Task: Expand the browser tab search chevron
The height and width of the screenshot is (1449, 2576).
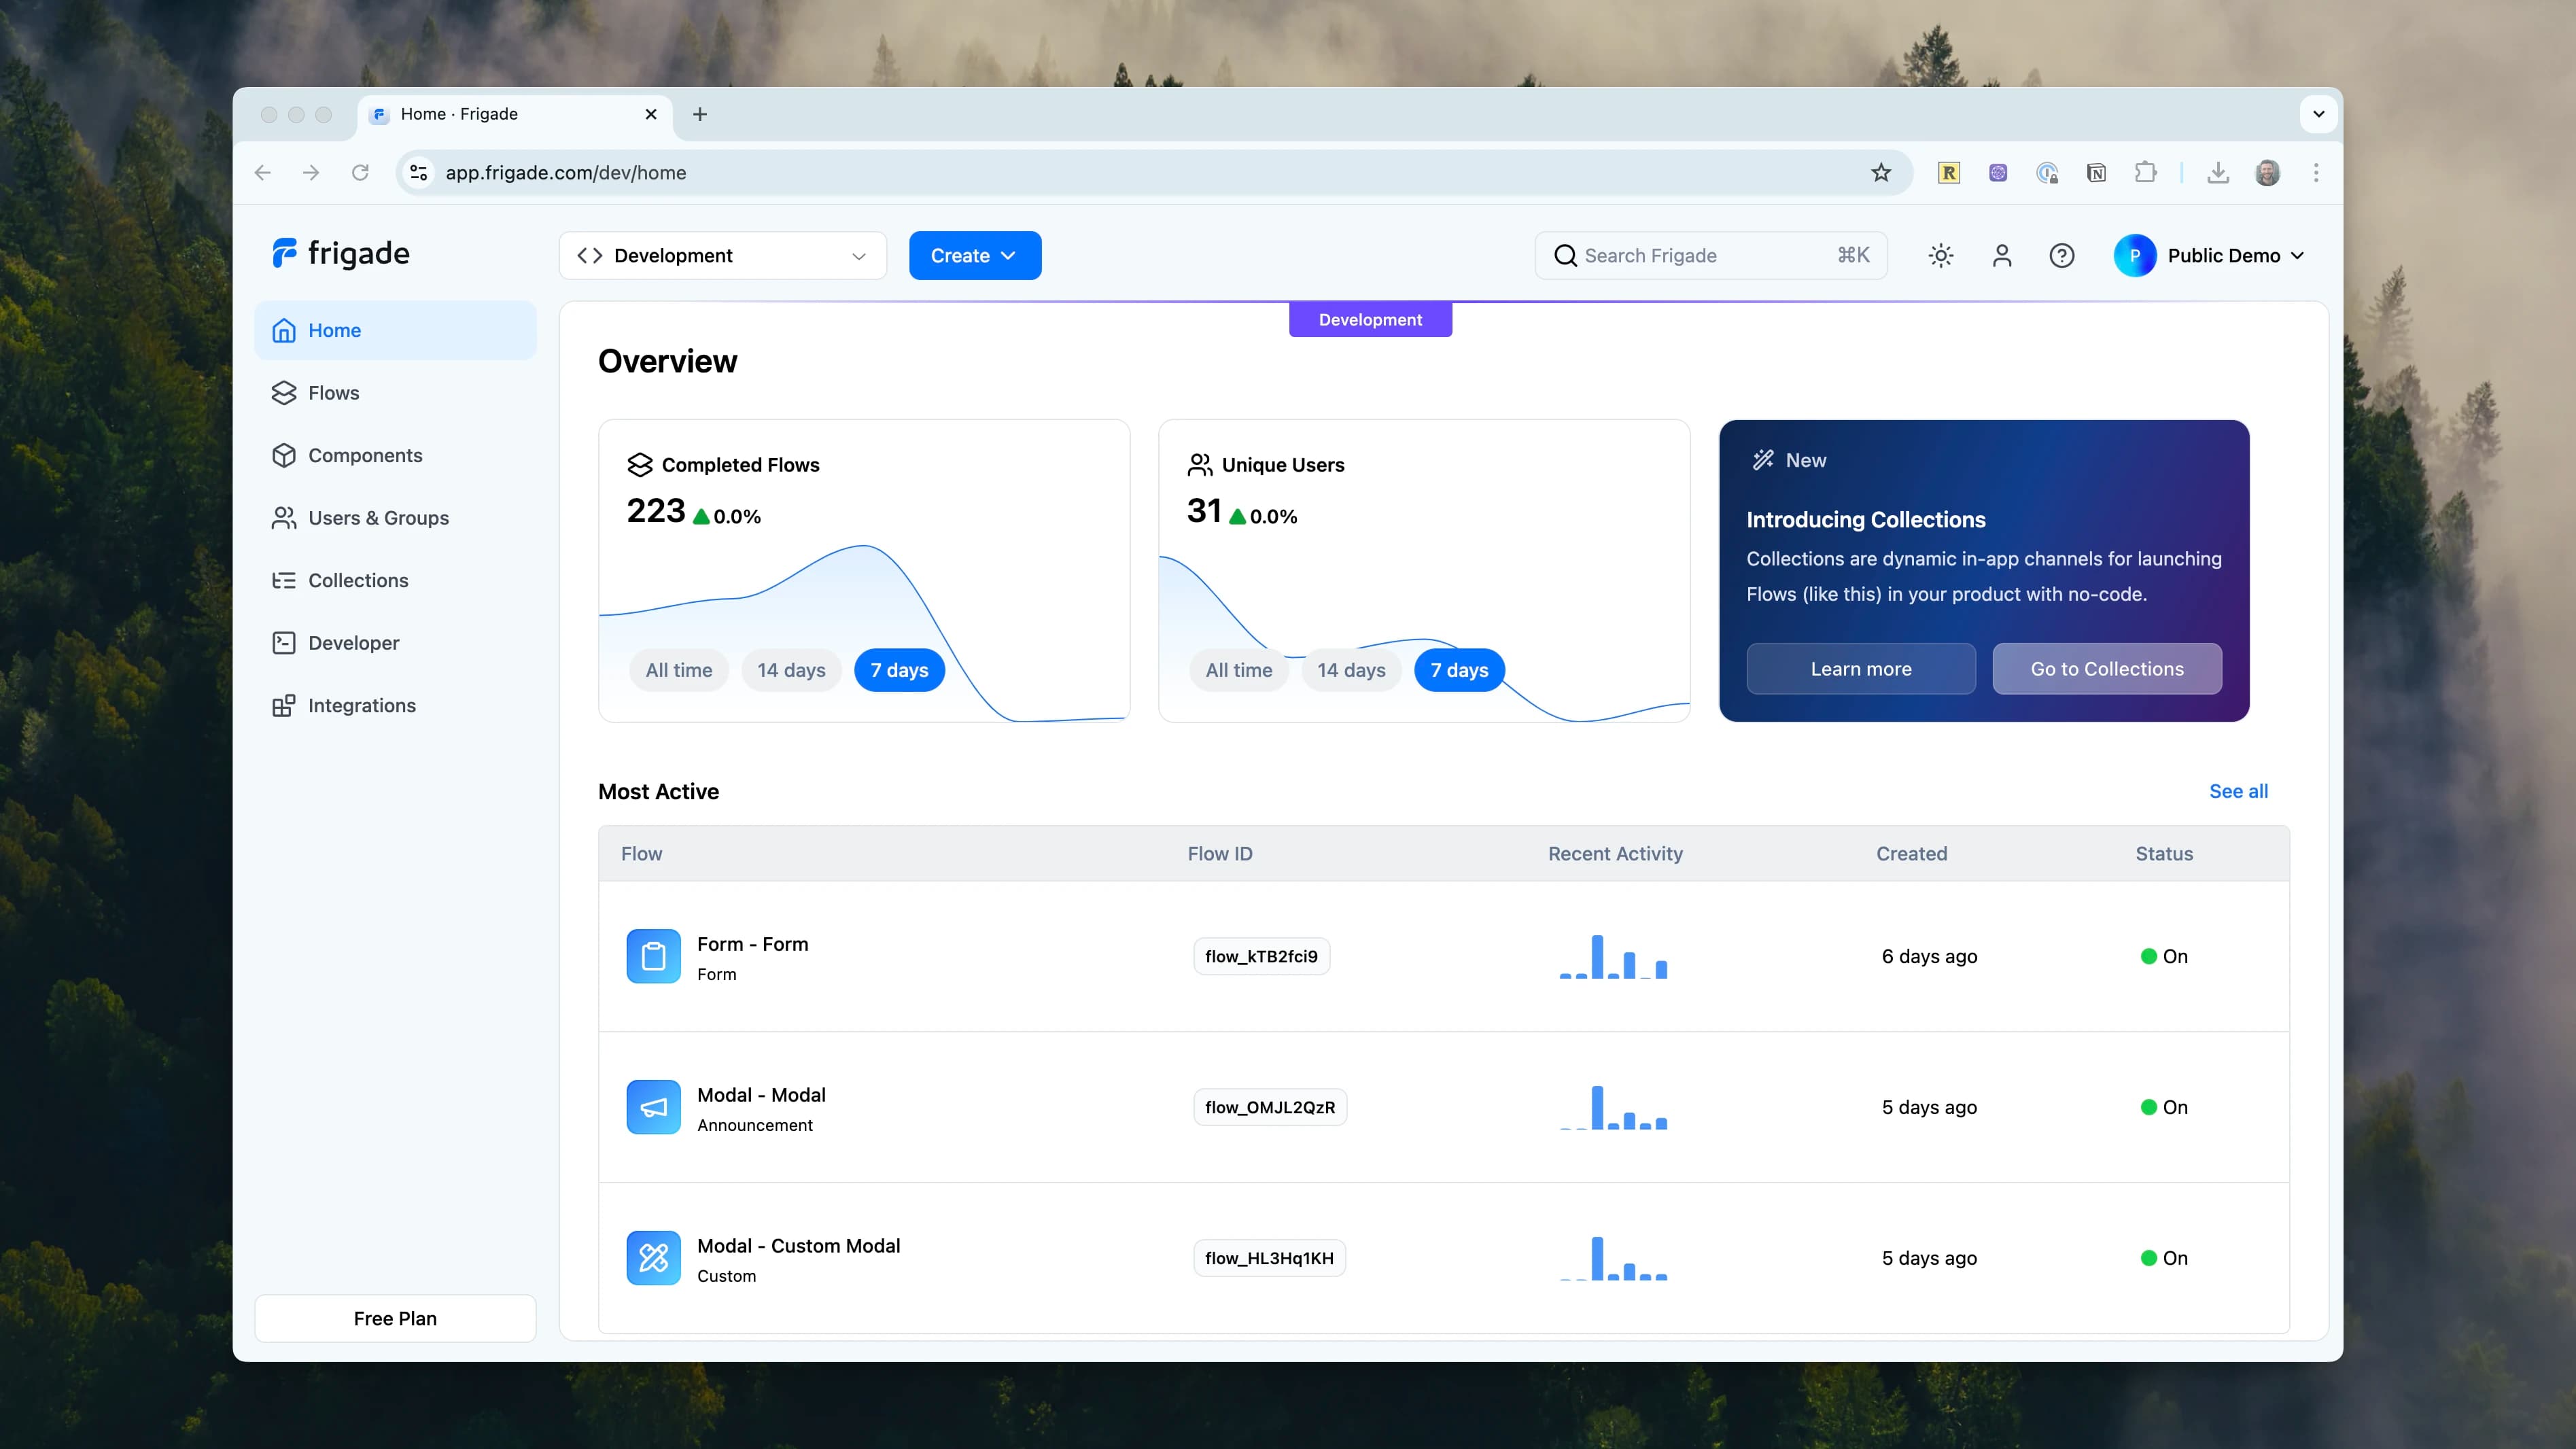Action: tap(2319, 114)
